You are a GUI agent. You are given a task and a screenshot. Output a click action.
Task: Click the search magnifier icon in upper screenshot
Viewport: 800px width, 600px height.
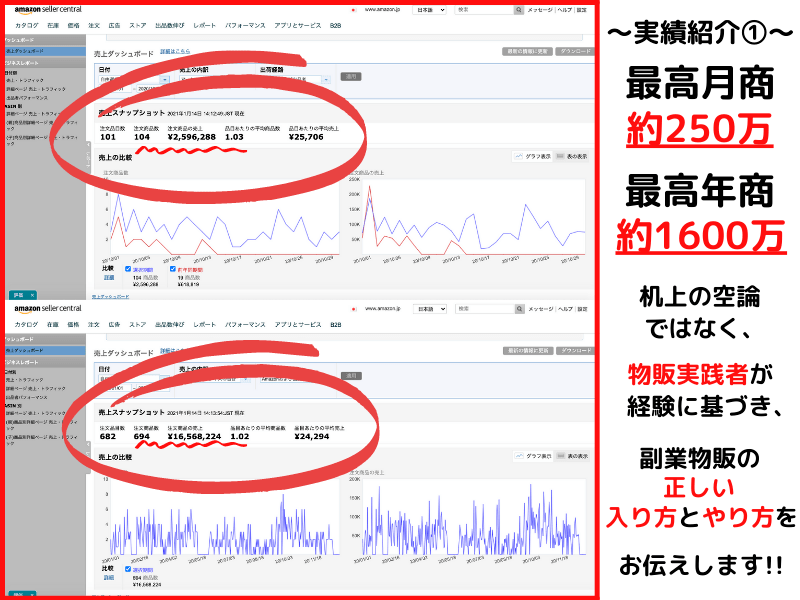pyautogui.click(x=518, y=10)
